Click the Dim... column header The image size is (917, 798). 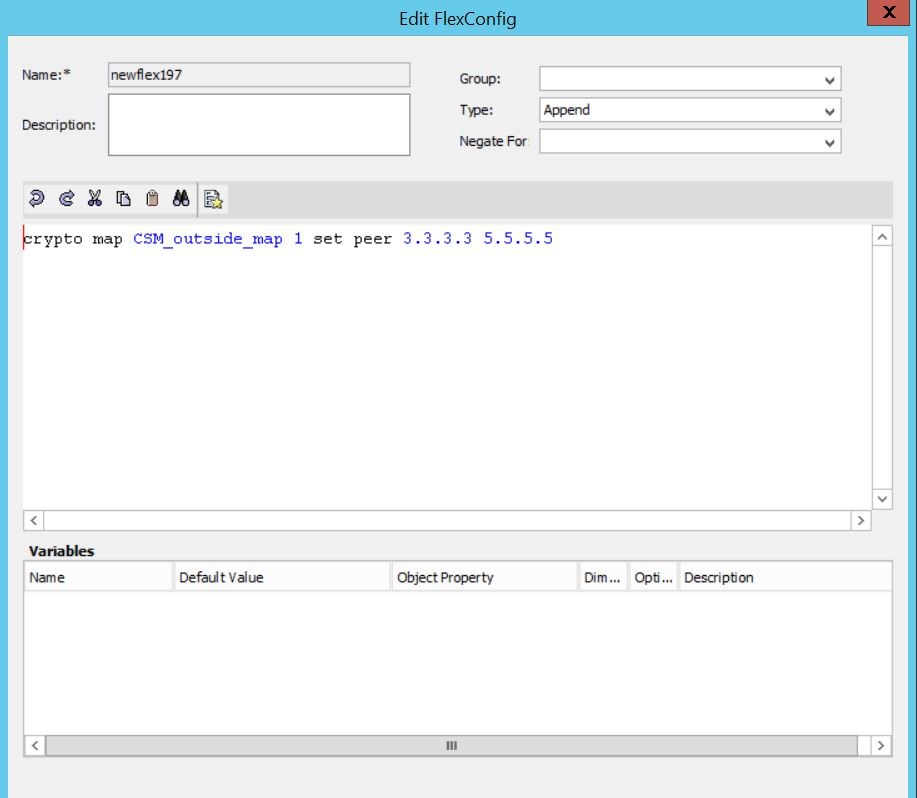603,577
